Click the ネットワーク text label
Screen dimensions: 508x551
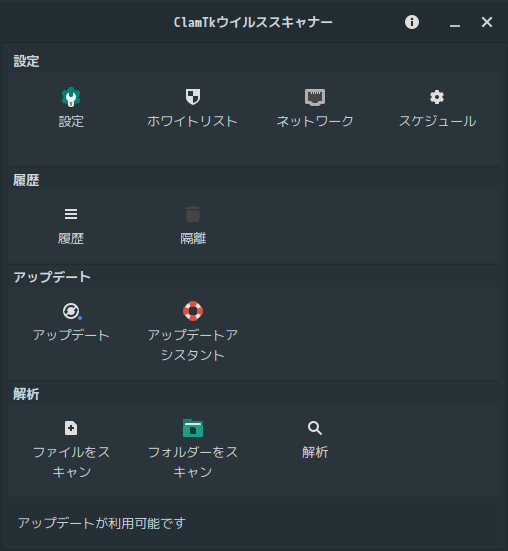pyautogui.click(x=315, y=122)
